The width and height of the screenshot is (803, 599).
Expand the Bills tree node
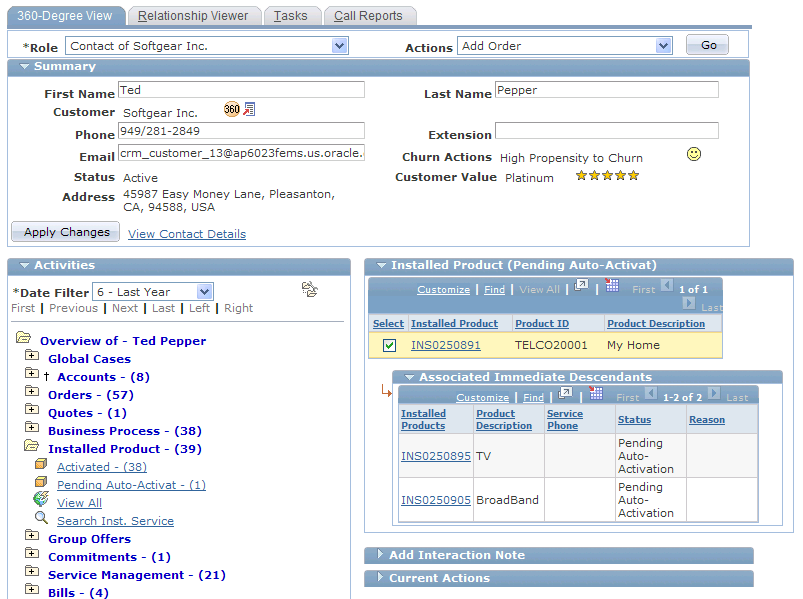32,589
